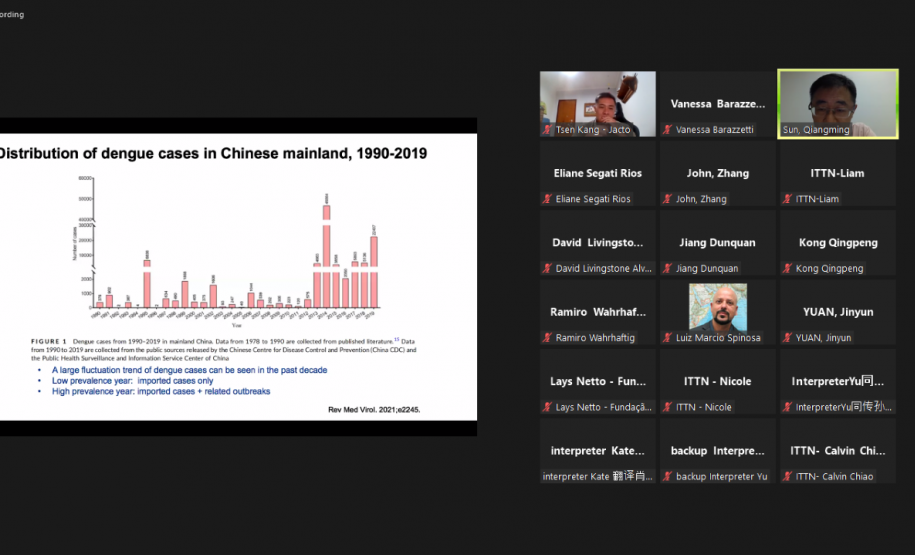Click ITTN-Liam's muted microphone icon
The width and height of the screenshot is (915, 555).
pos(788,199)
